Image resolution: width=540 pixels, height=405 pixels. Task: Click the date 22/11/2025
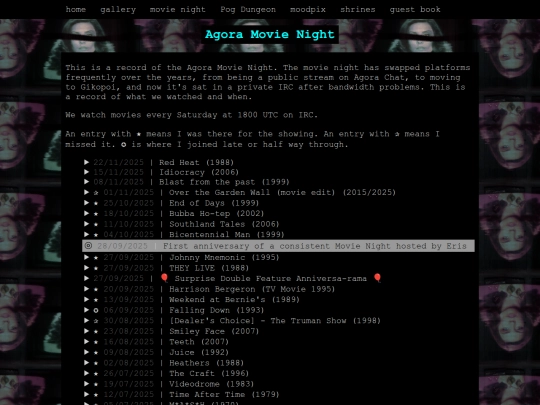pos(118,162)
